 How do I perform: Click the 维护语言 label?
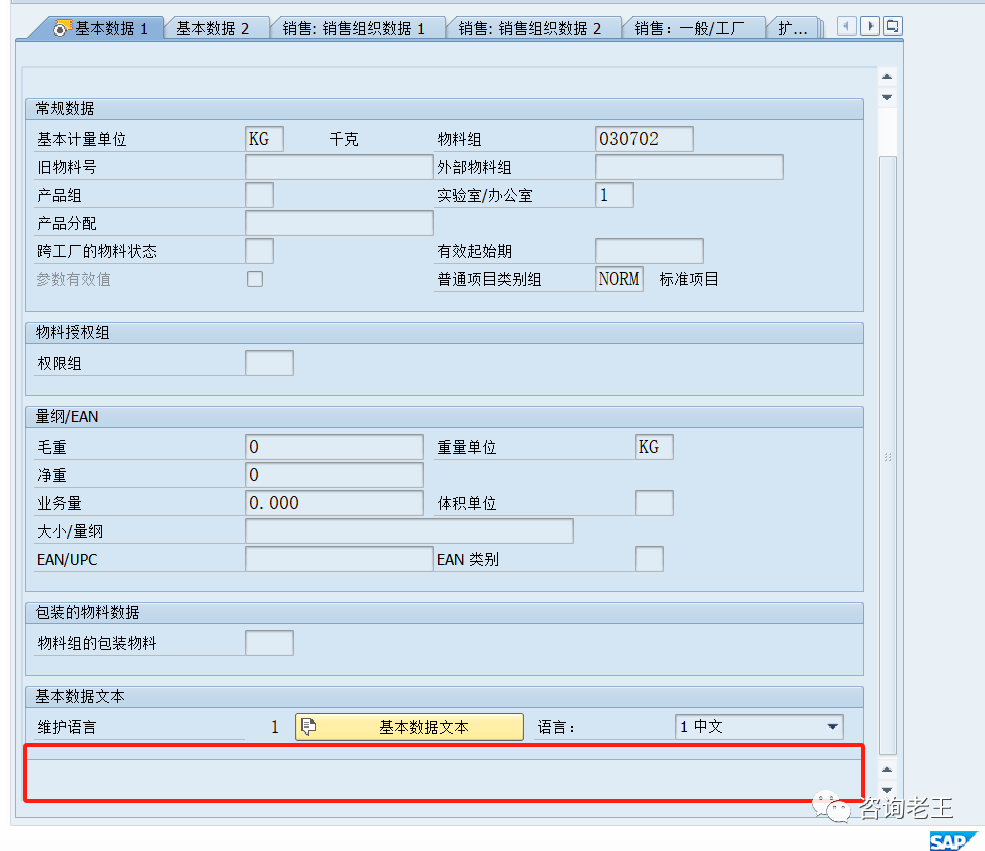coord(67,727)
